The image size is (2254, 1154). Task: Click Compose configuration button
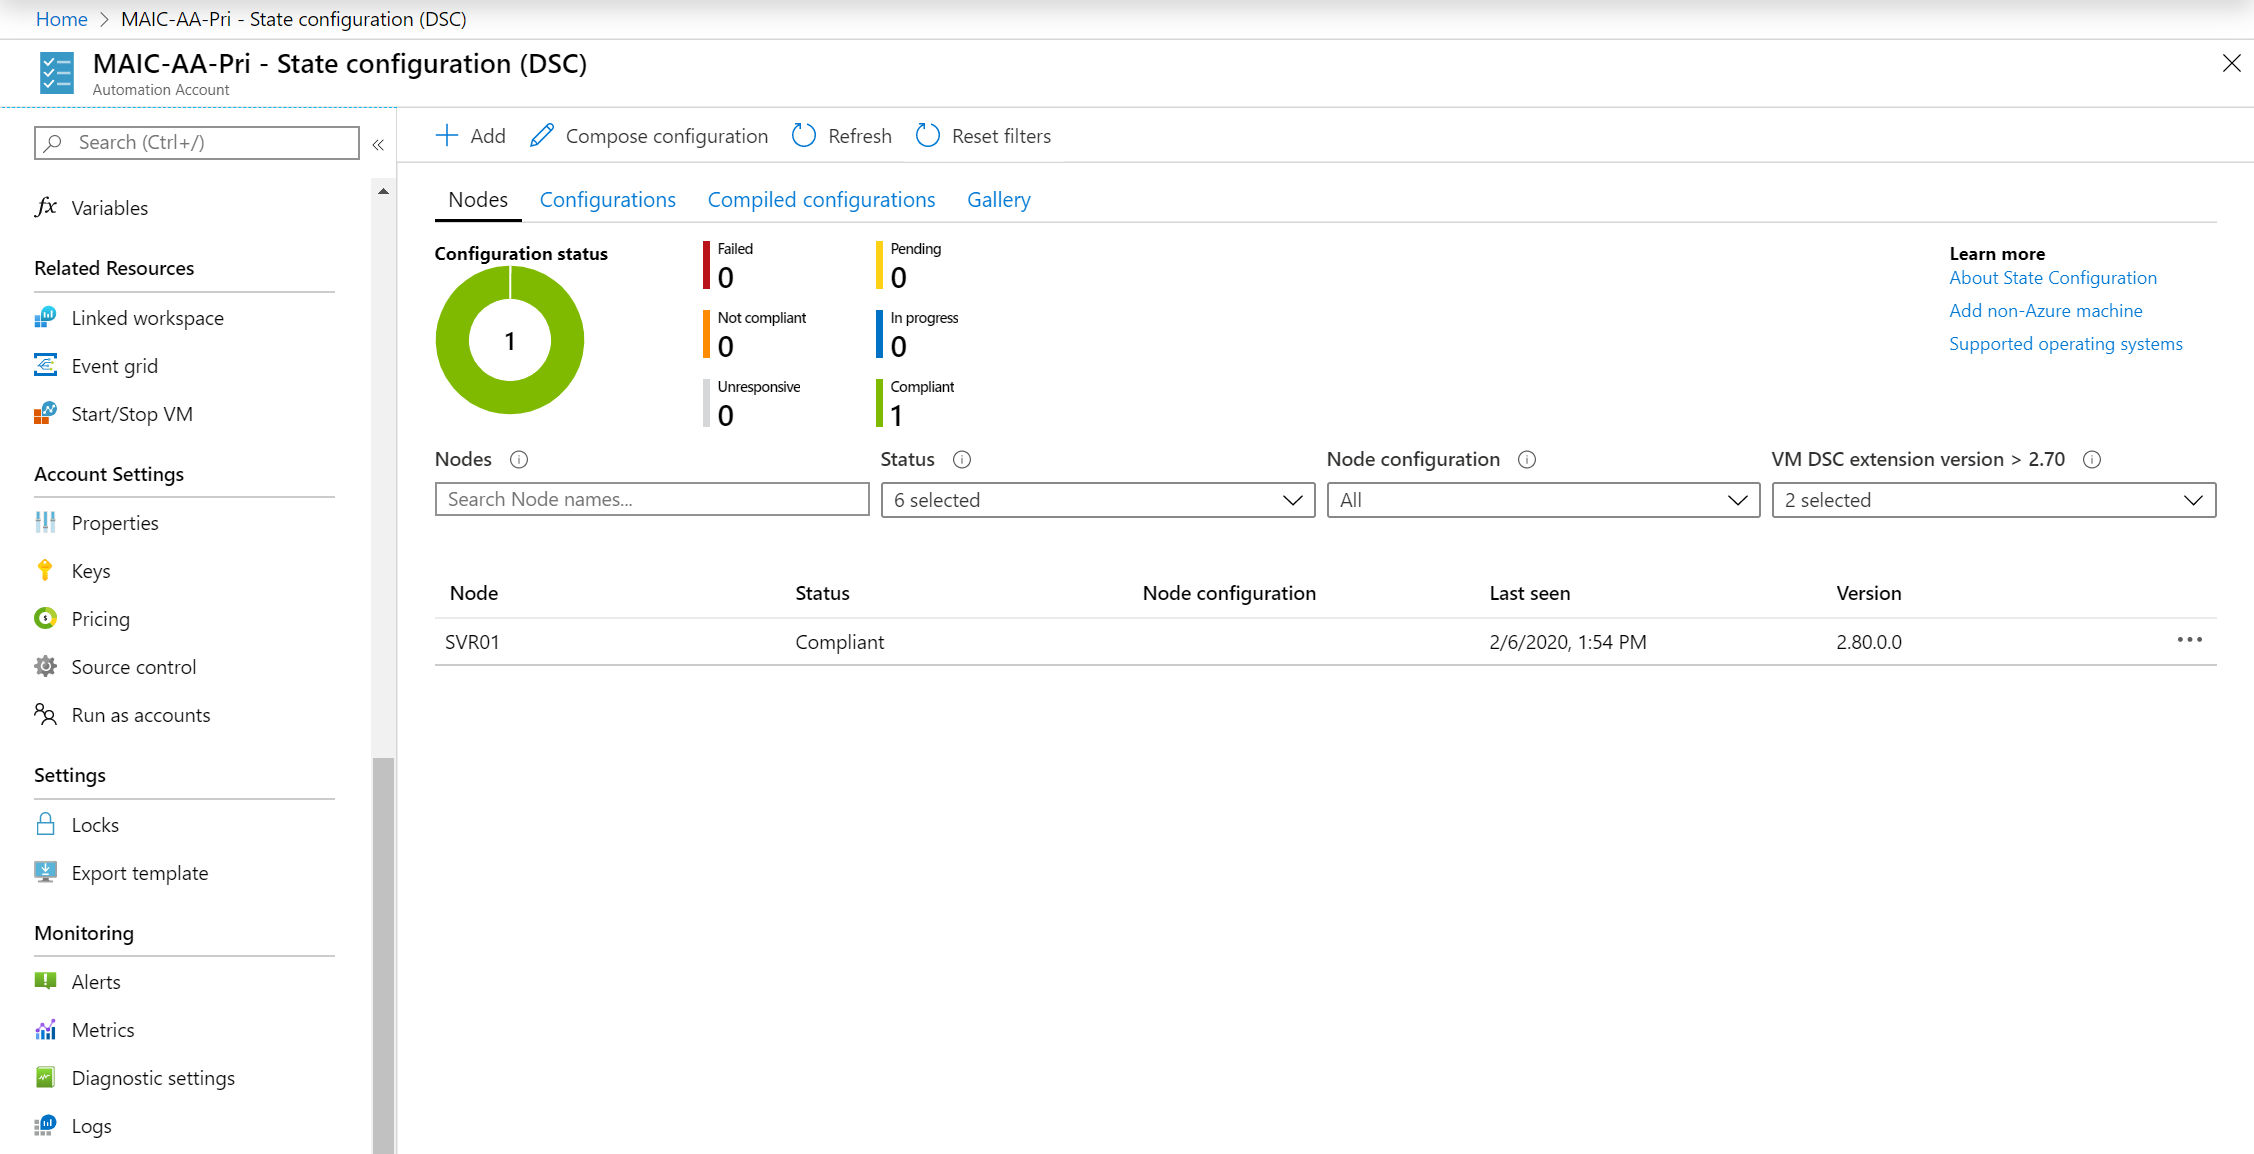pos(650,136)
